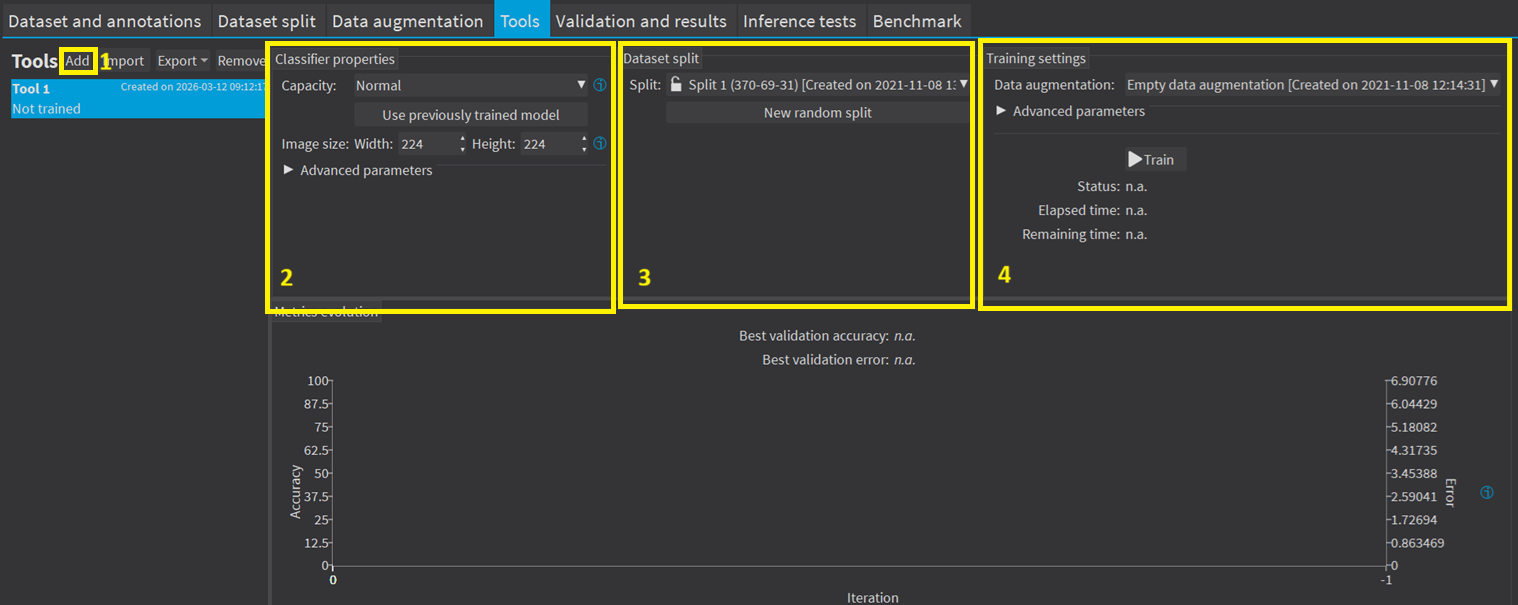This screenshot has width=1518, height=605.
Task: Go to the Benchmark tab
Action: 916,21
